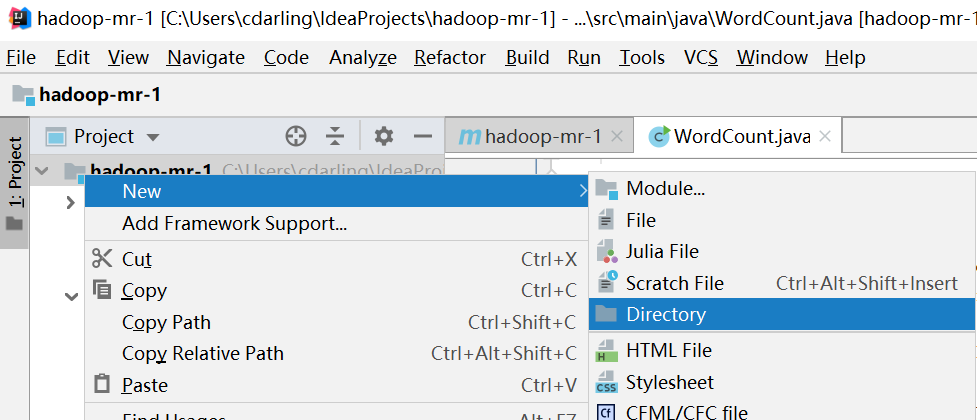Click the Java class icon on WordCount.java tab
The image size is (977, 420).
coord(659,136)
